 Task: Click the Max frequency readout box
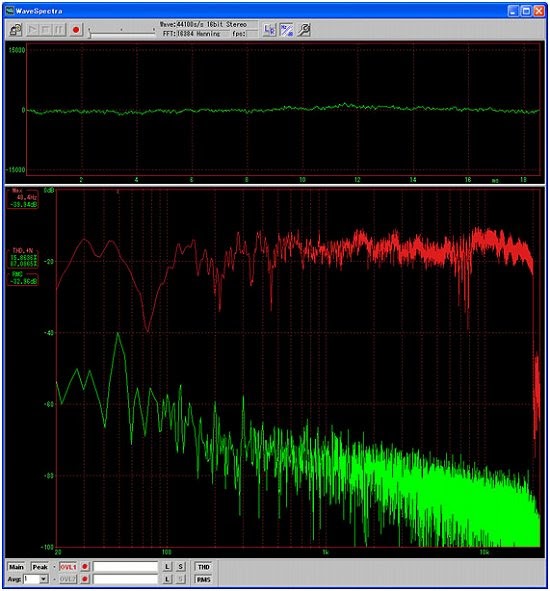pyautogui.click(x=23, y=198)
